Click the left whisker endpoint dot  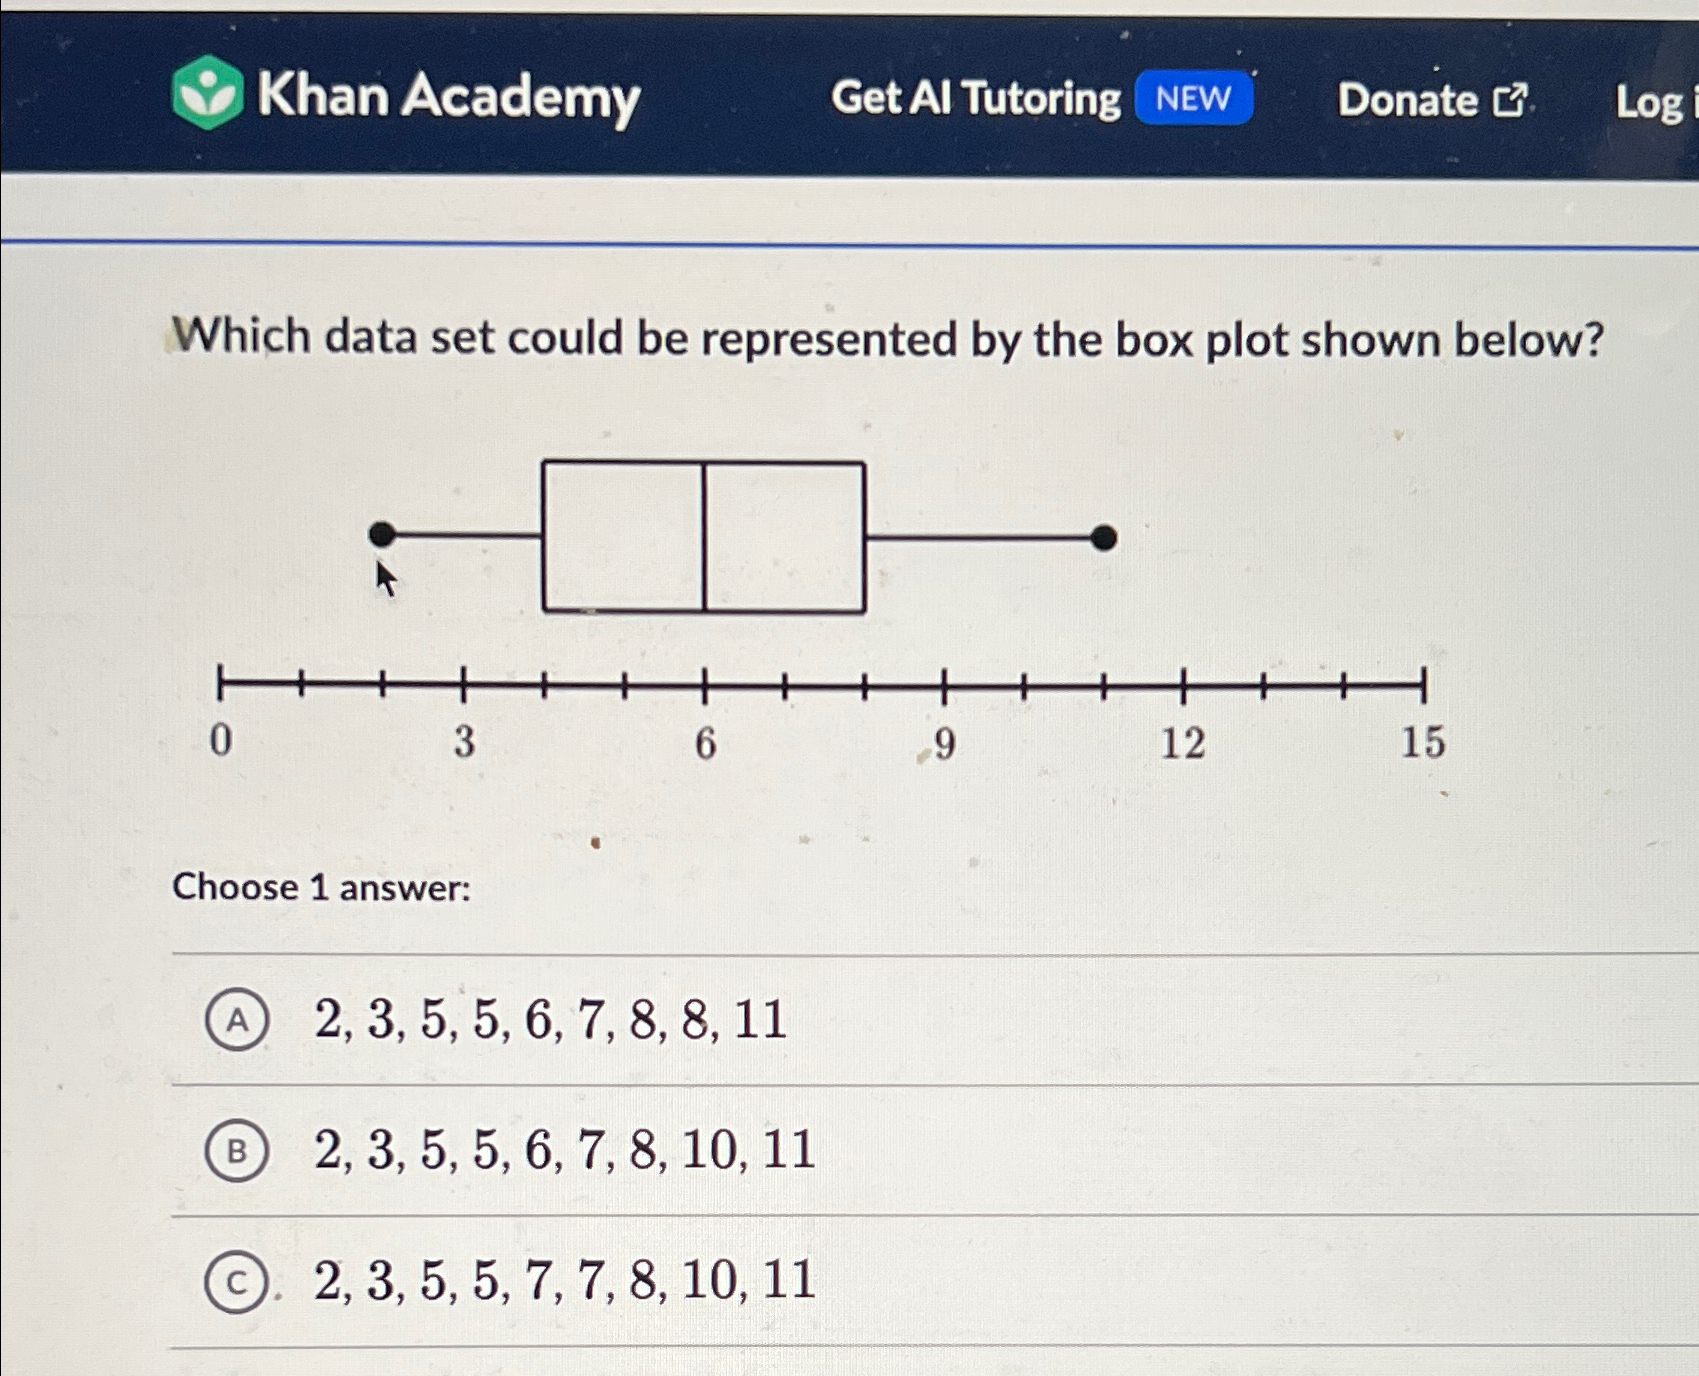380,535
